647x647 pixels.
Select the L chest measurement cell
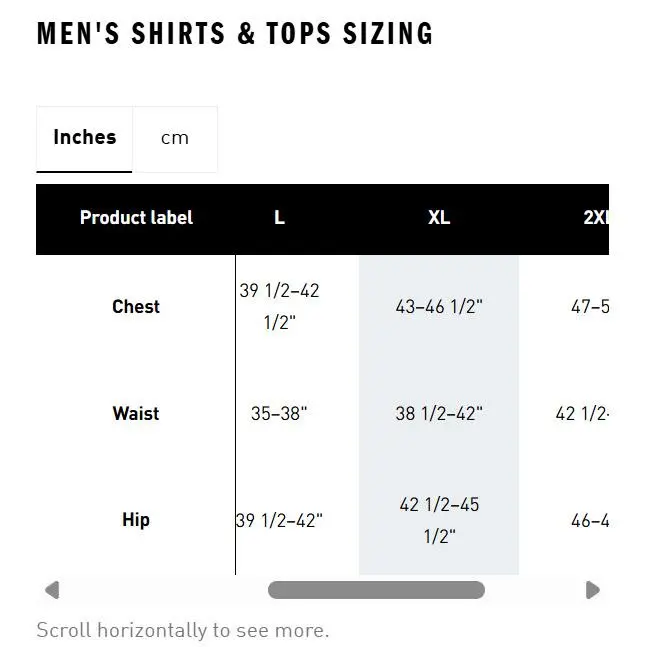pyautogui.click(x=279, y=307)
